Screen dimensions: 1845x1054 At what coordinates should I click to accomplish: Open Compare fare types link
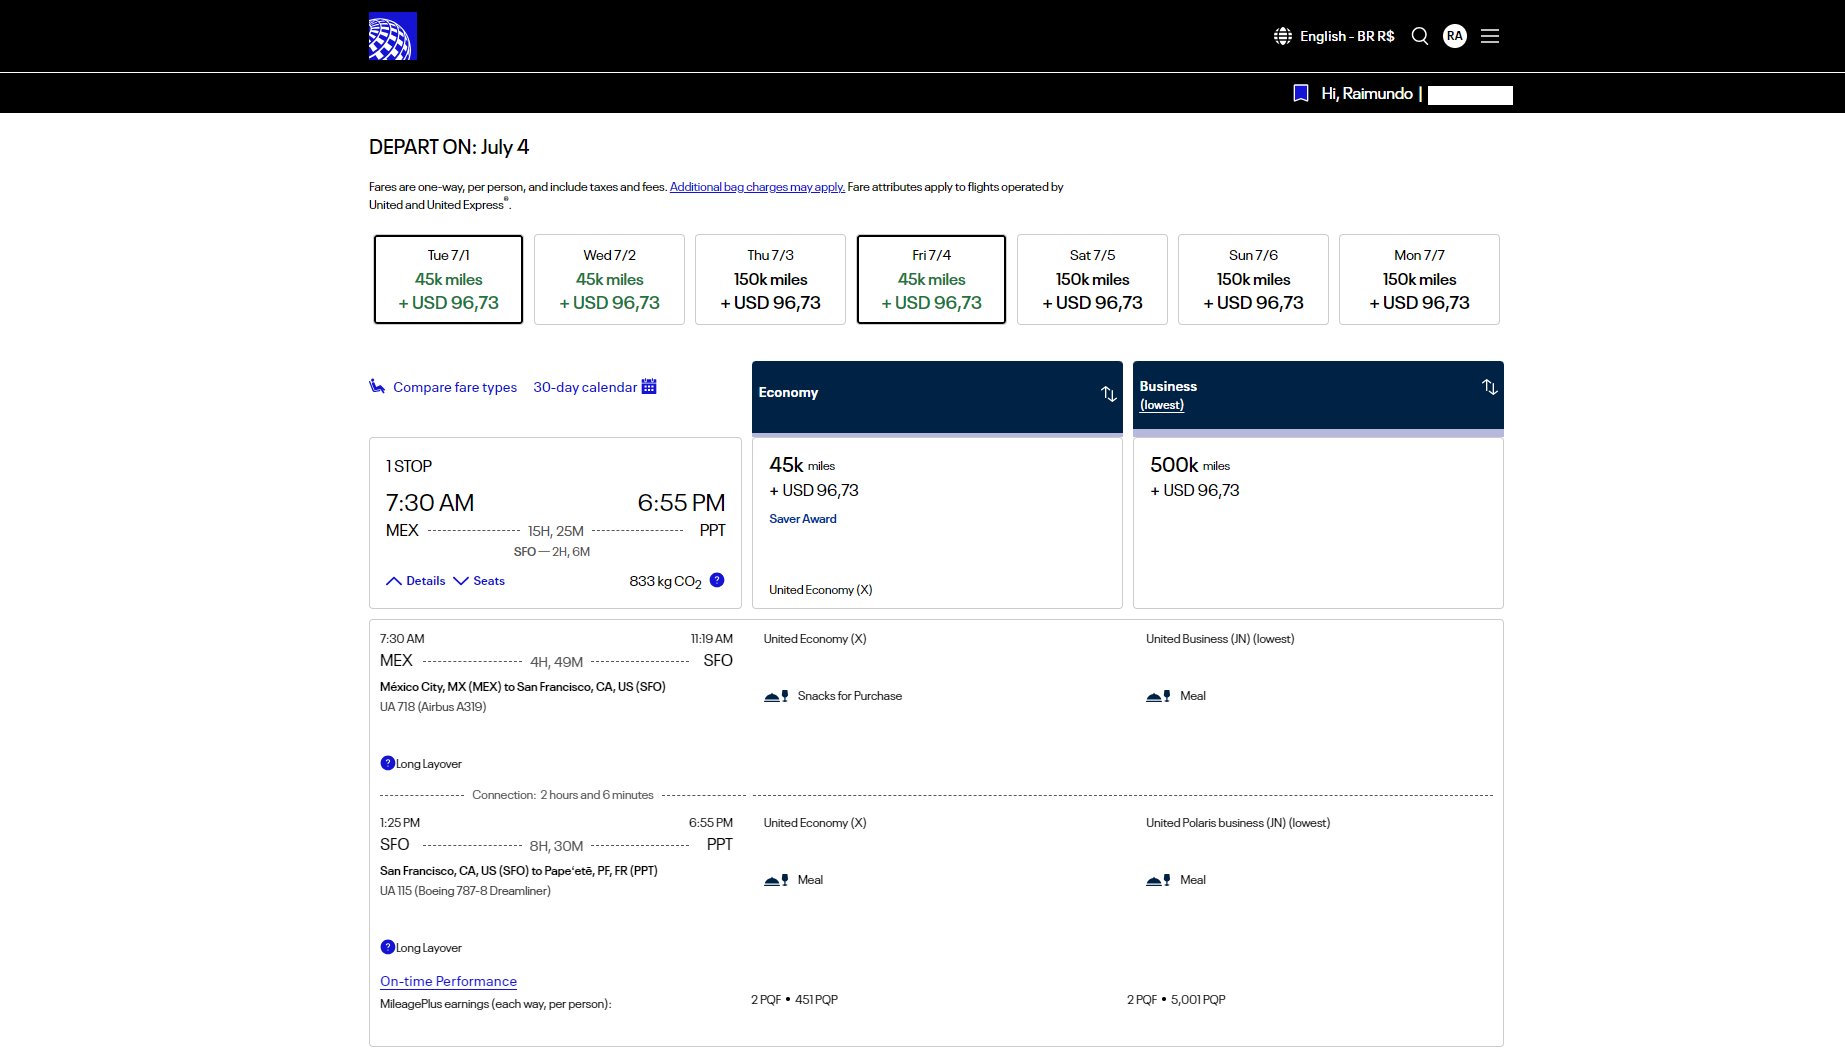click(x=455, y=387)
